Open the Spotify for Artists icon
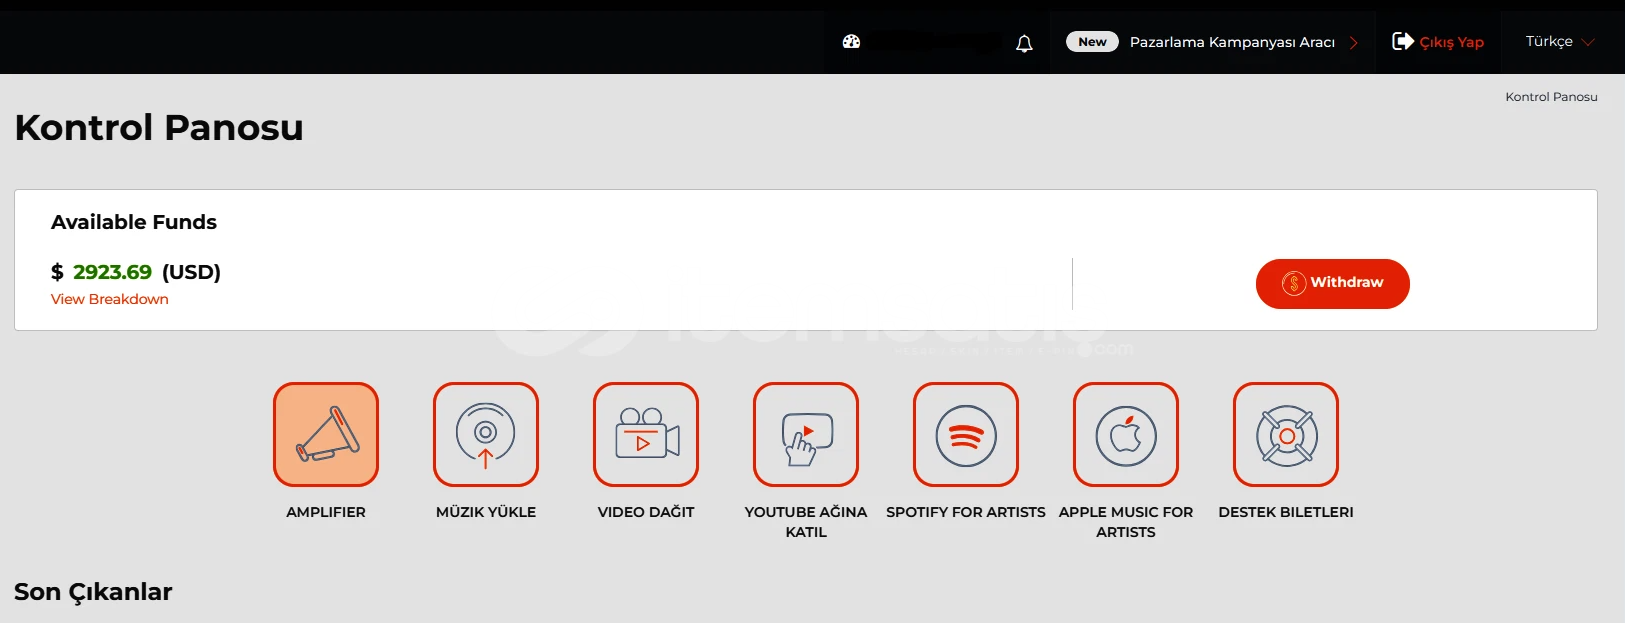The width and height of the screenshot is (1625, 623). tap(966, 435)
